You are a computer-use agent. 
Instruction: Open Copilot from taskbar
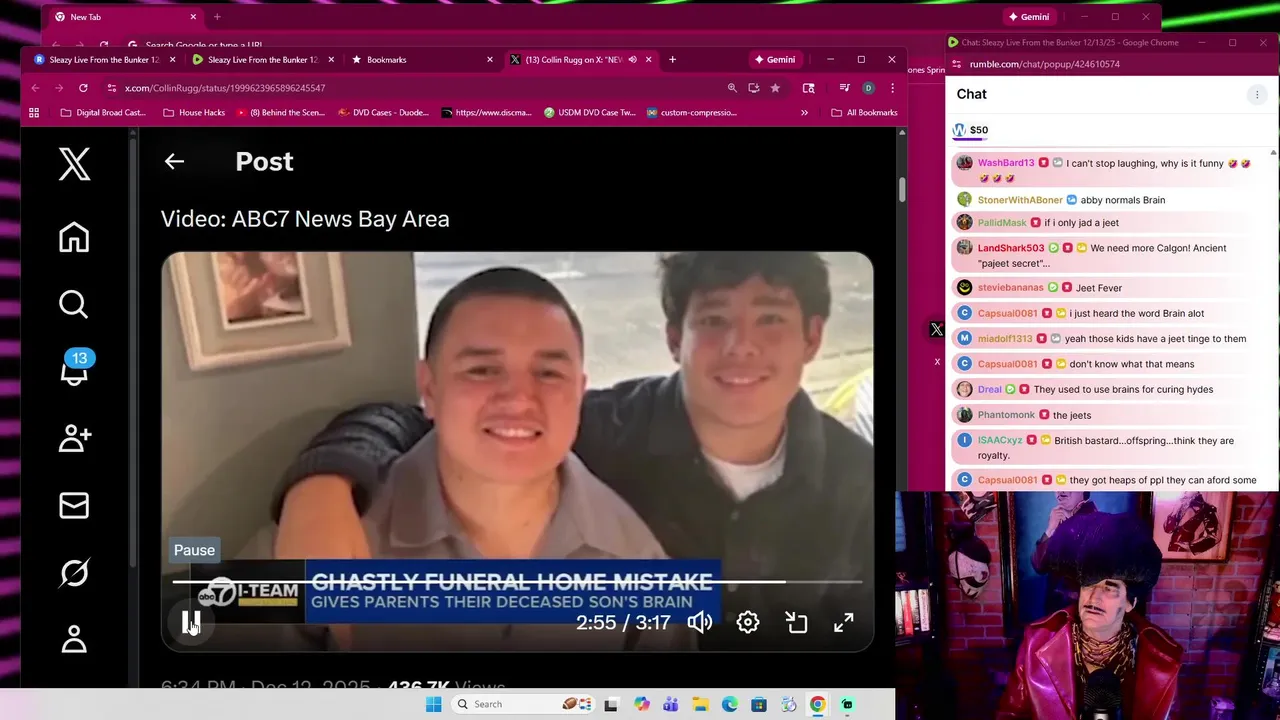click(641, 704)
